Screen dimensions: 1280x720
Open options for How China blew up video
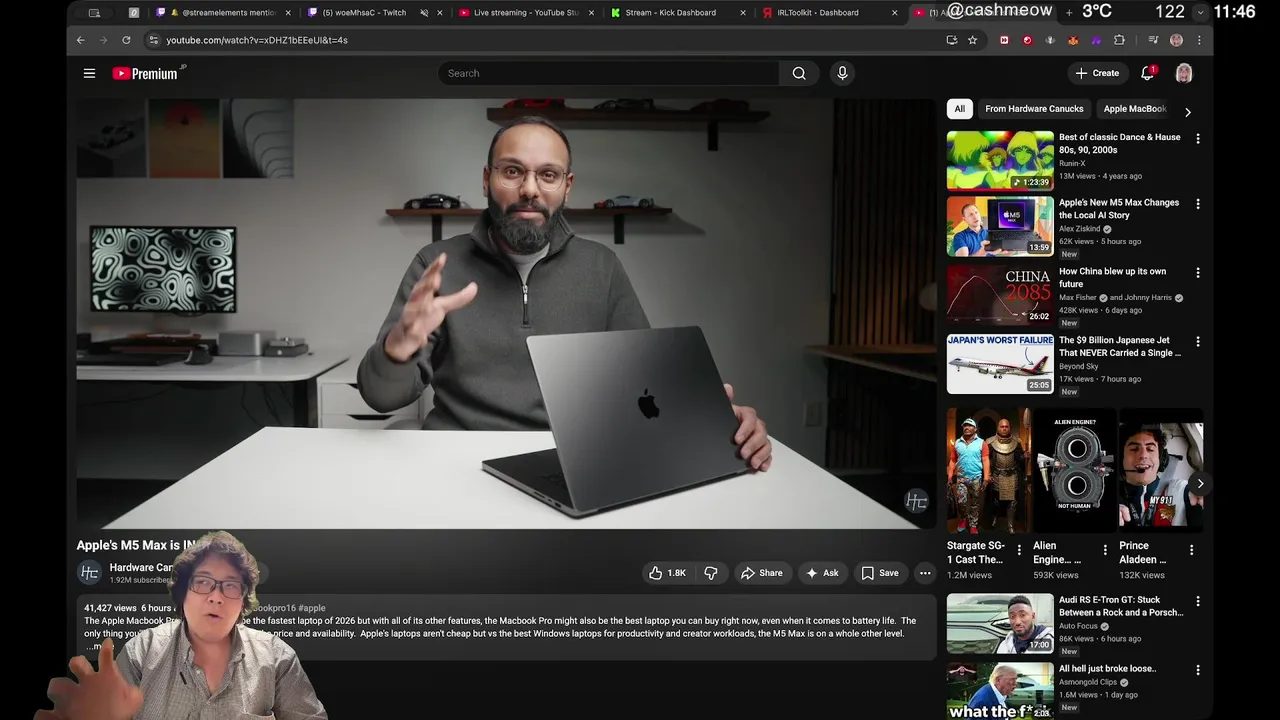click(x=1198, y=273)
